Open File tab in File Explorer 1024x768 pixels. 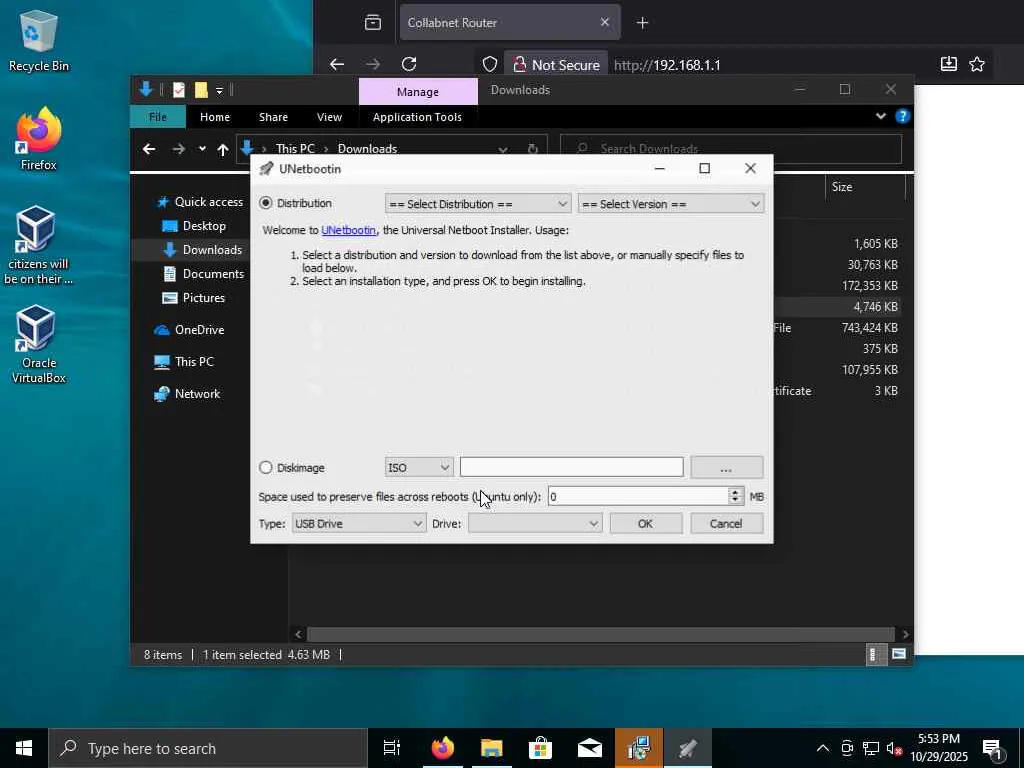(158, 117)
